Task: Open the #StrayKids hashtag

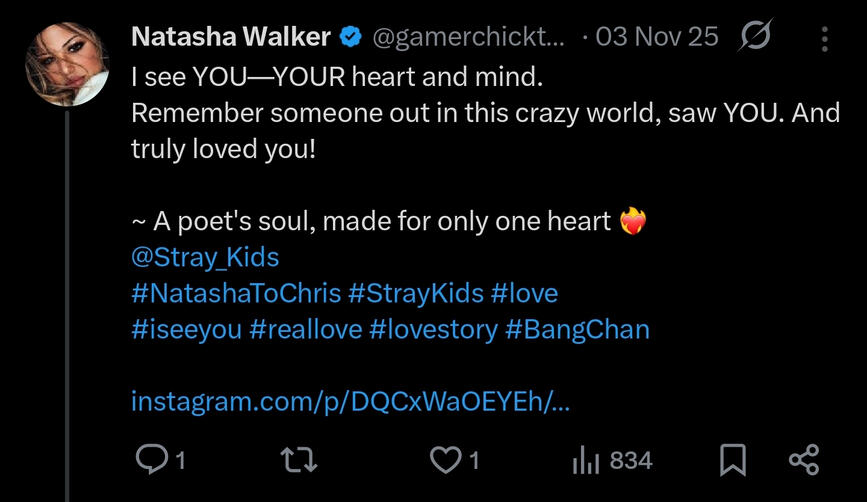Action: [416, 293]
